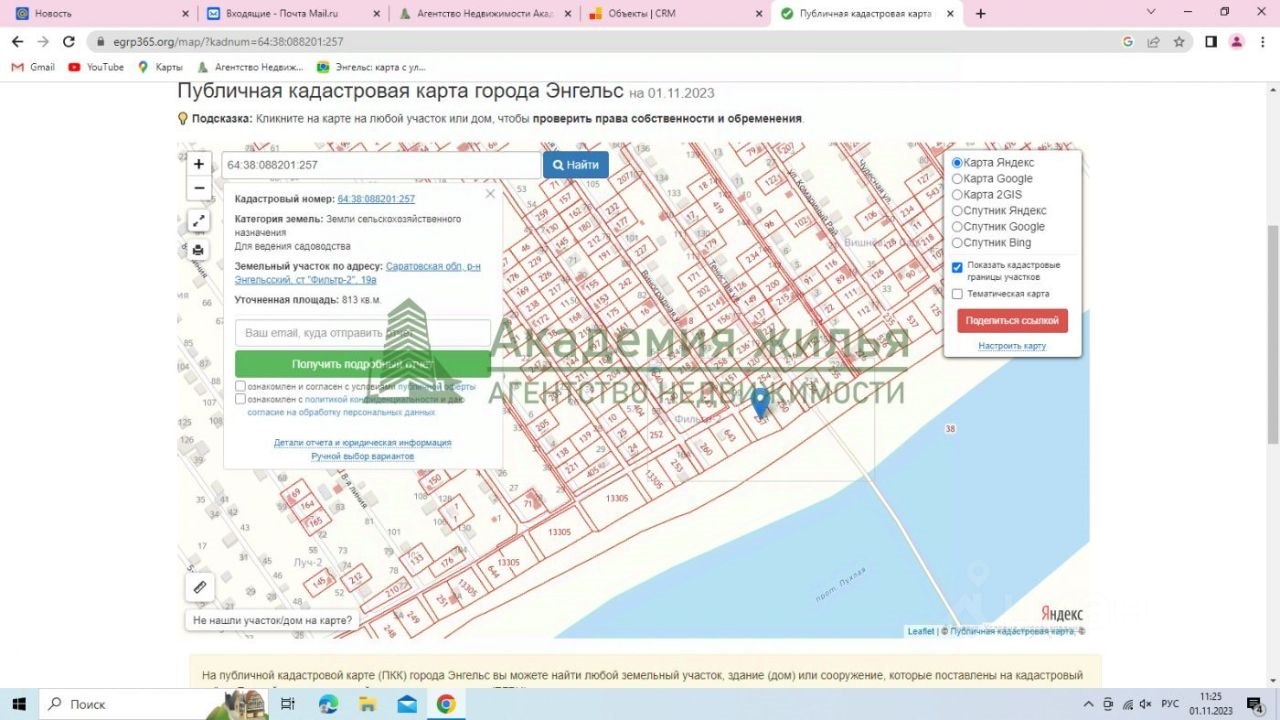Image resolution: width=1280 pixels, height=720 pixels.
Task: Select Карта Яндекс map layer
Action: coord(957,162)
